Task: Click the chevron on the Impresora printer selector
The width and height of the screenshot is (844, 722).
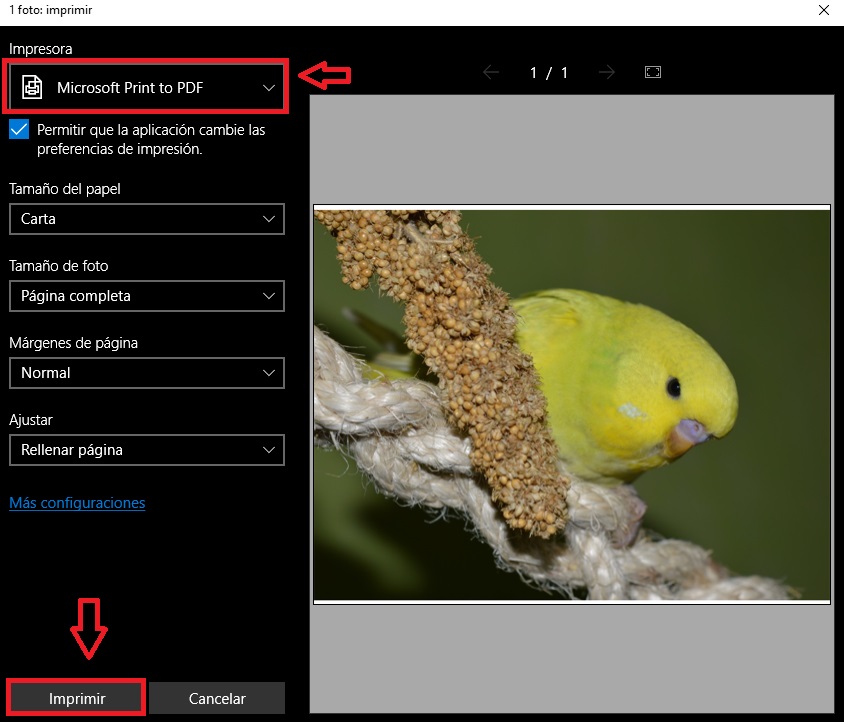Action: click(x=269, y=88)
